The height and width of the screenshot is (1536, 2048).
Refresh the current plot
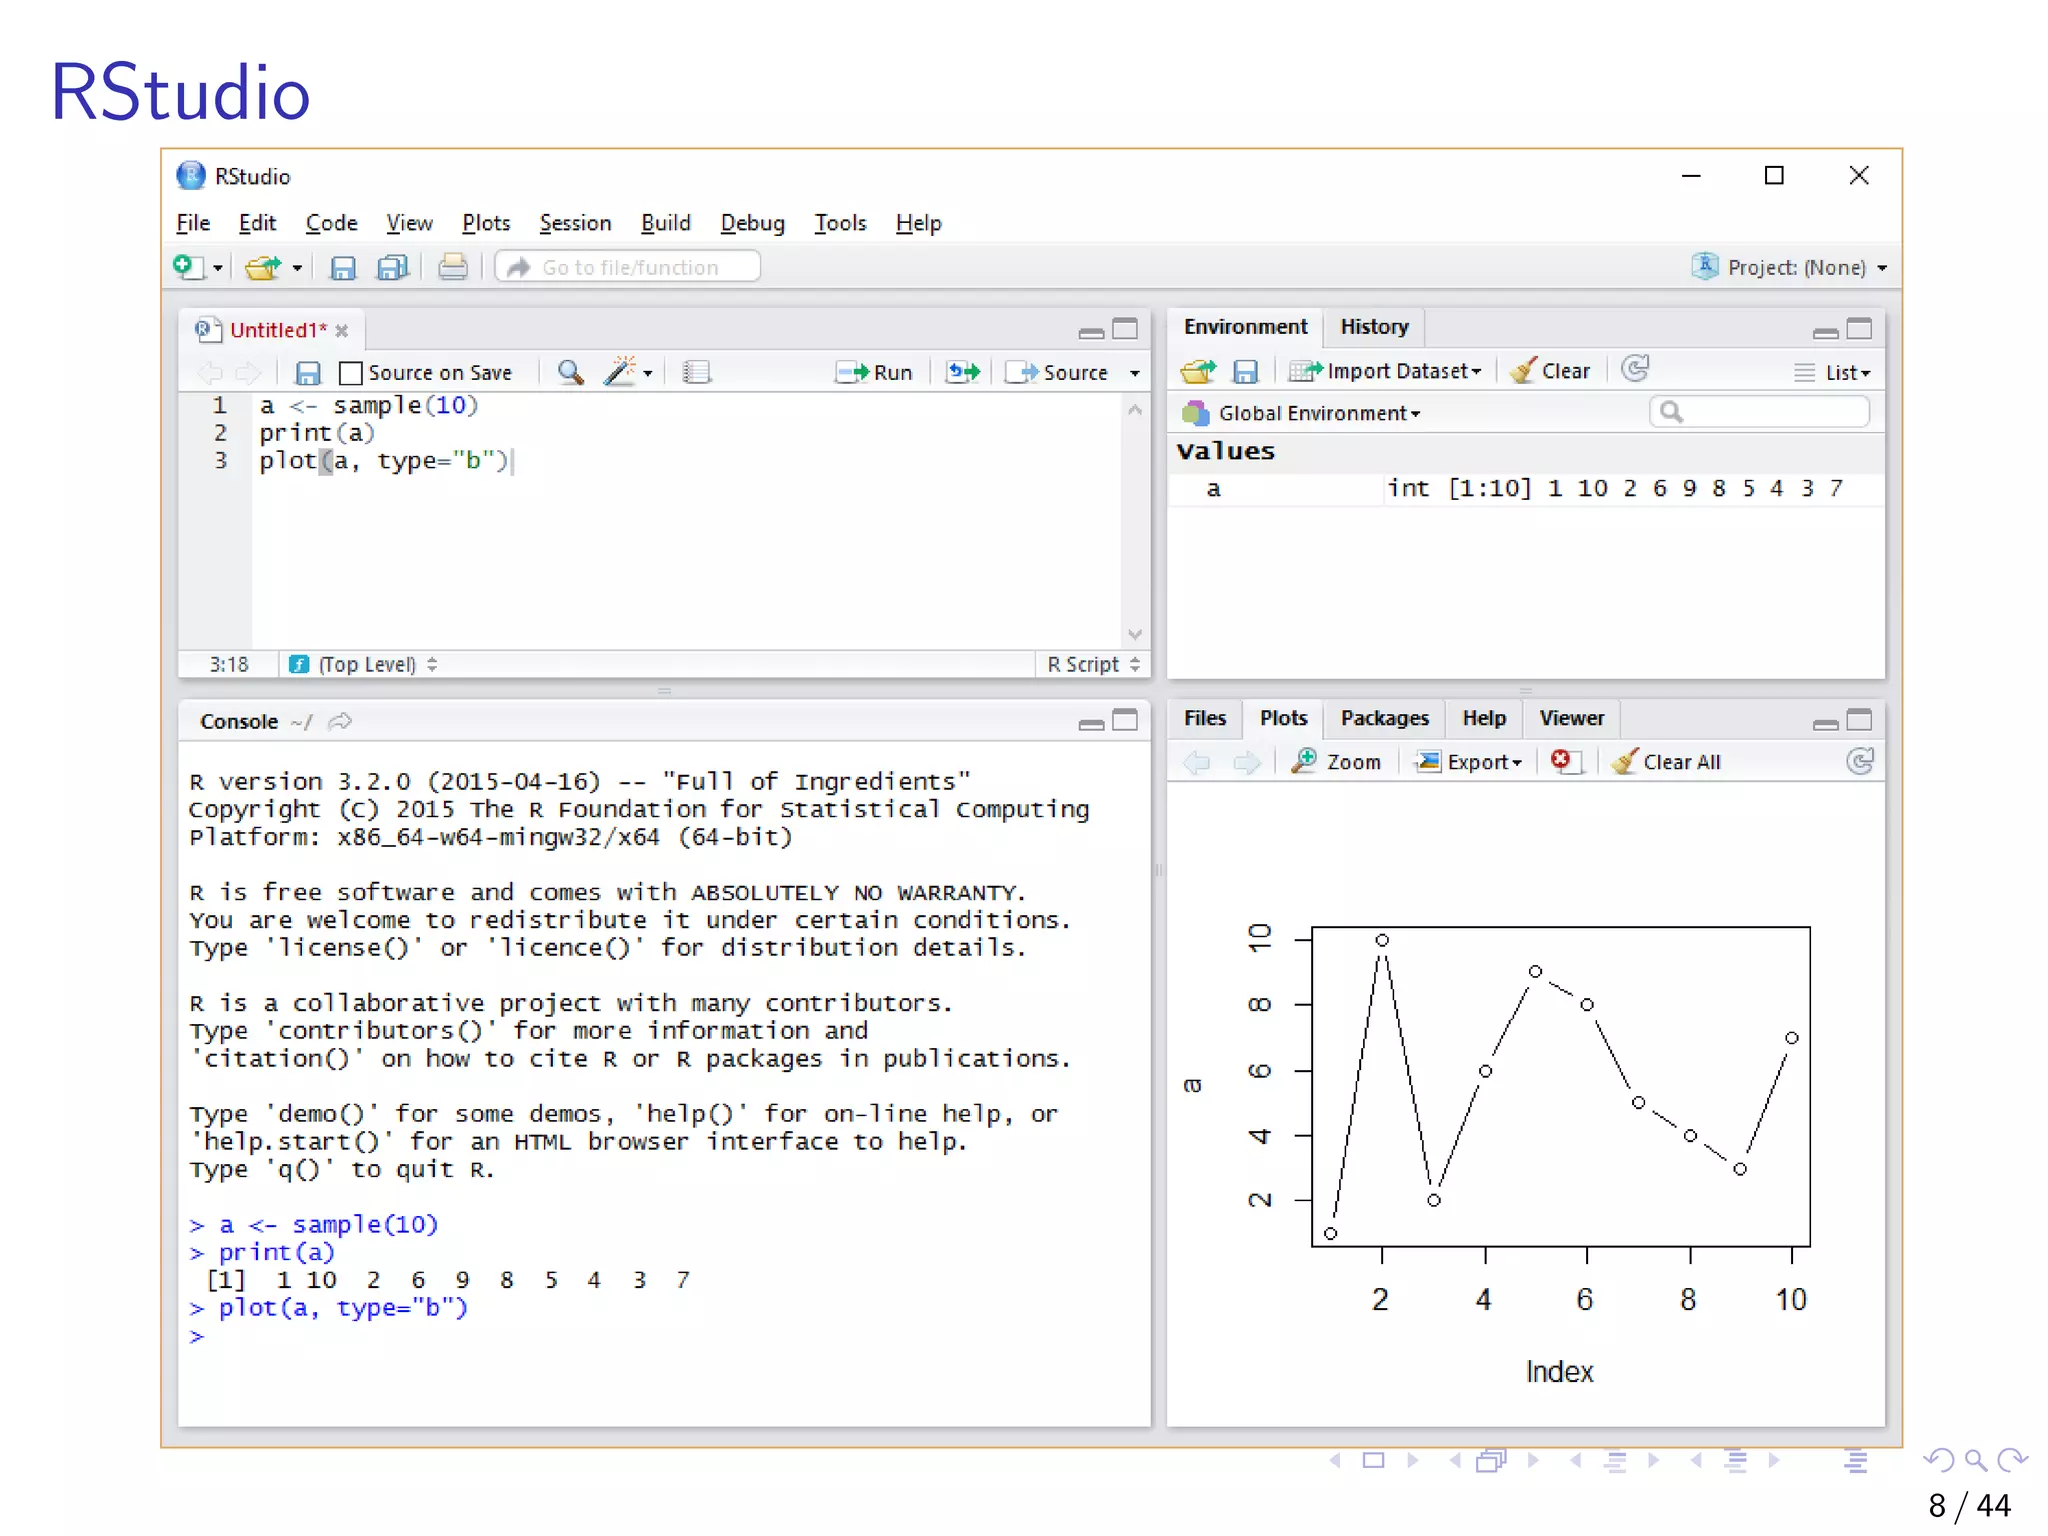click(x=1860, y=761)
